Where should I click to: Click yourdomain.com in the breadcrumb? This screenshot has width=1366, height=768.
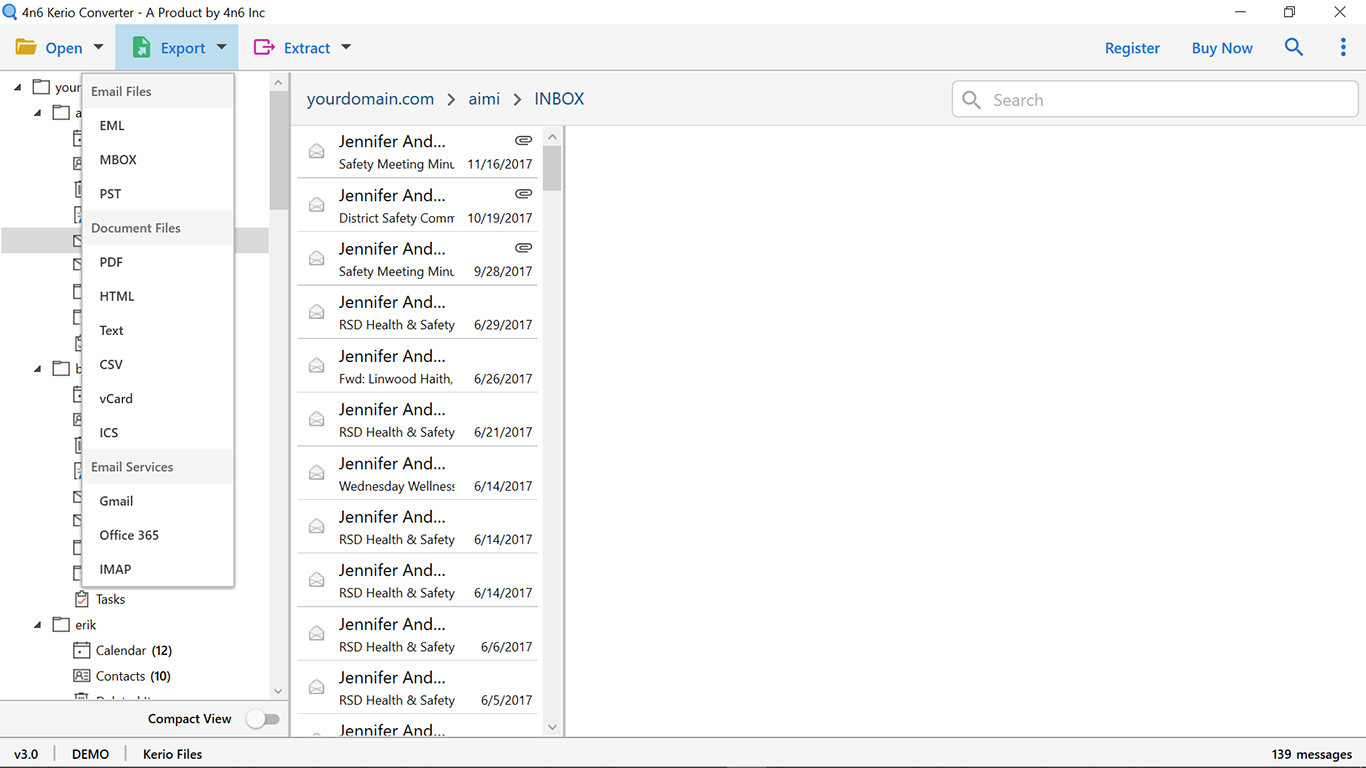(370, 99)
